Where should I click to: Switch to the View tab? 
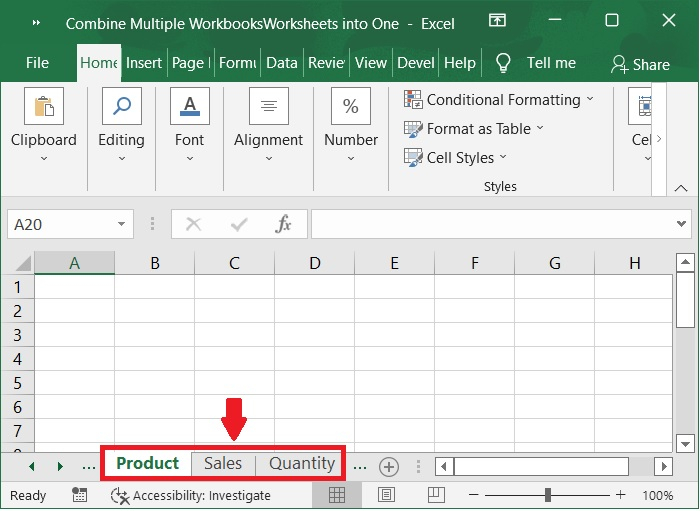pos(371,63)
